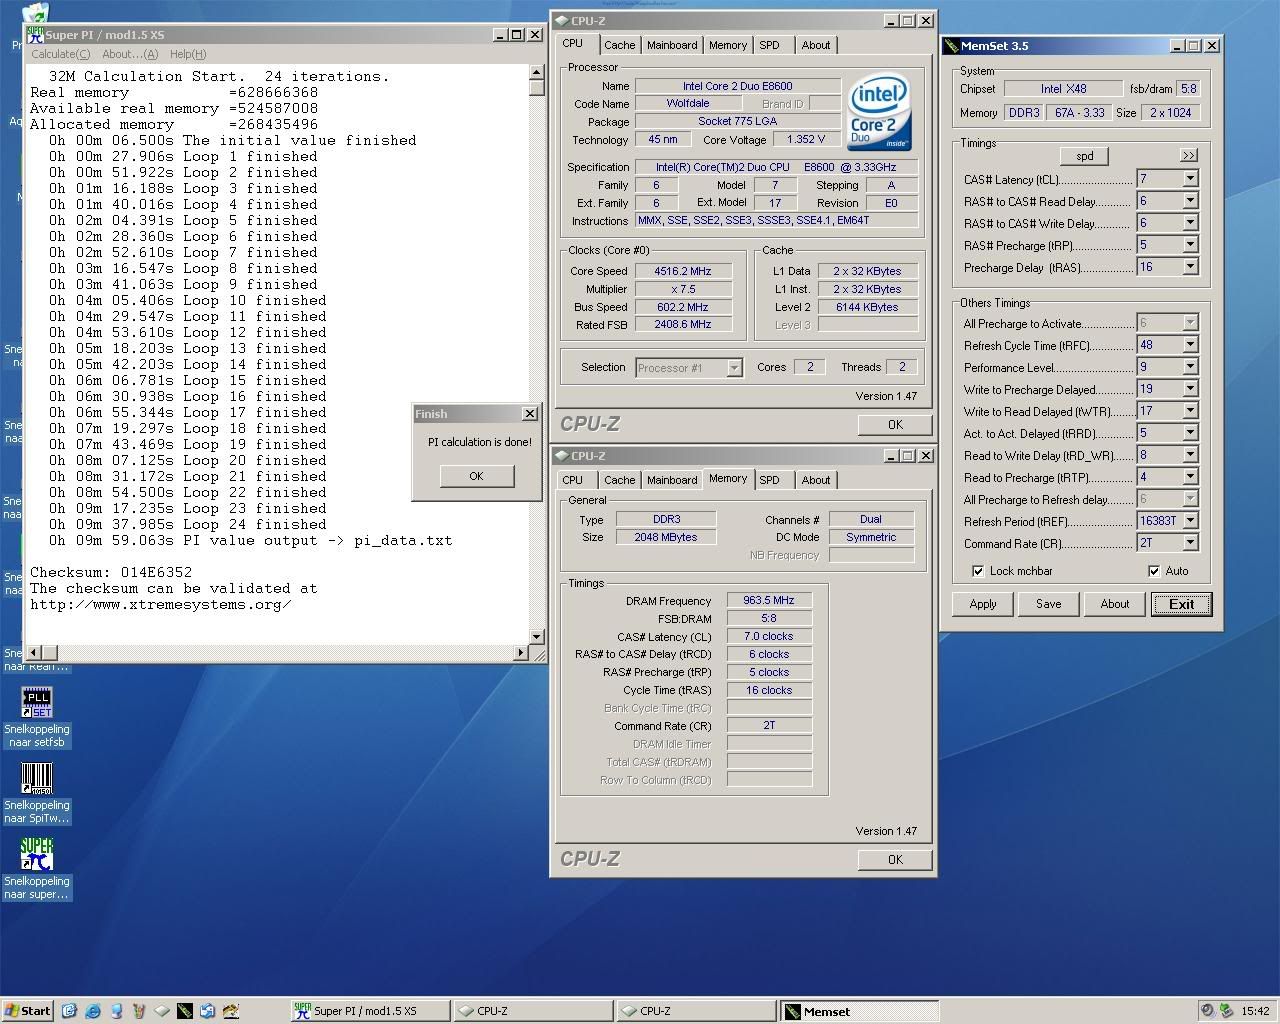Open Read to Write Delay (tRD_WR) dropdown
This screenshot has height=1024, width=1280.
[1190, 455]
